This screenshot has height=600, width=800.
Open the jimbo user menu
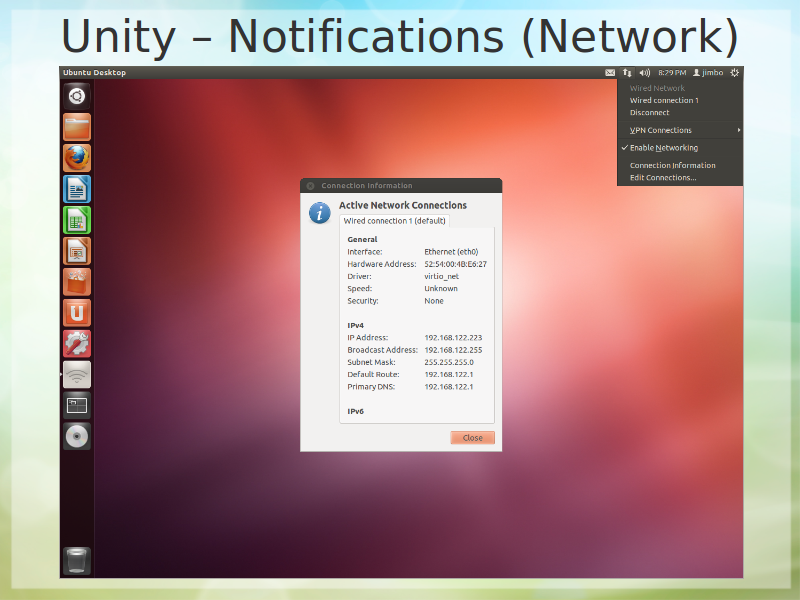(708, 73)
